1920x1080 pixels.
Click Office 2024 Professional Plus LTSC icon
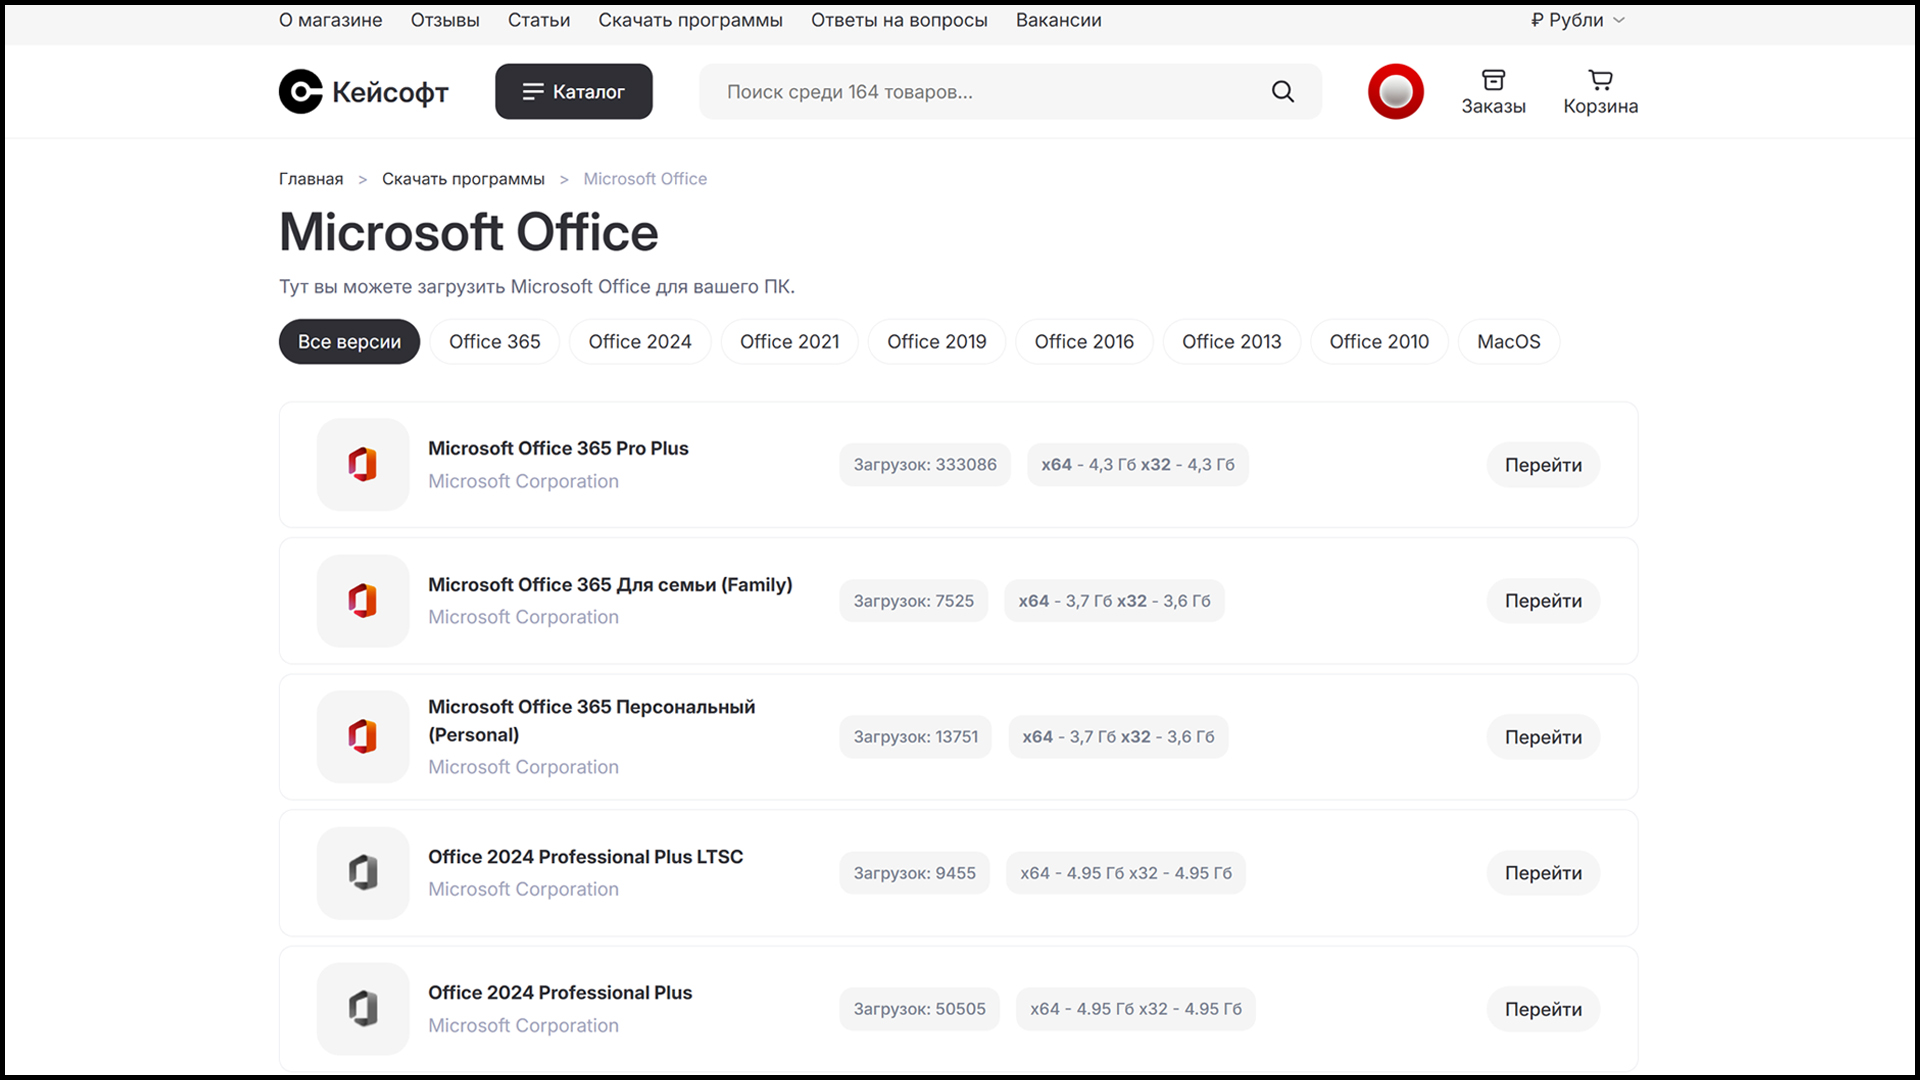pos(363,873)
